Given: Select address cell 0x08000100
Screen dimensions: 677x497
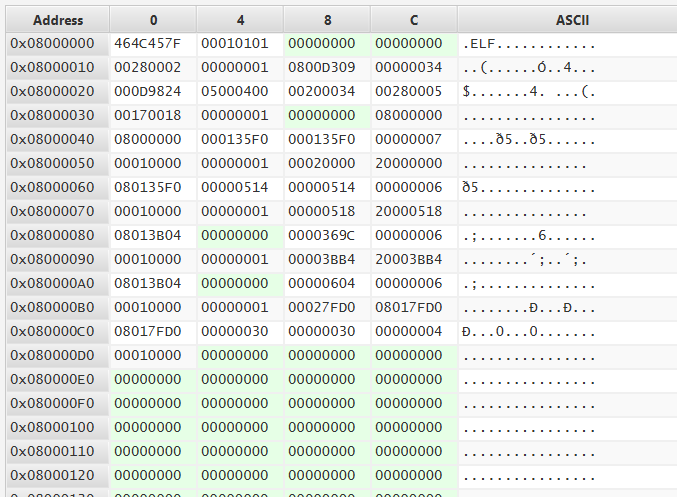Looking at the screenshot, I should 58,427.
